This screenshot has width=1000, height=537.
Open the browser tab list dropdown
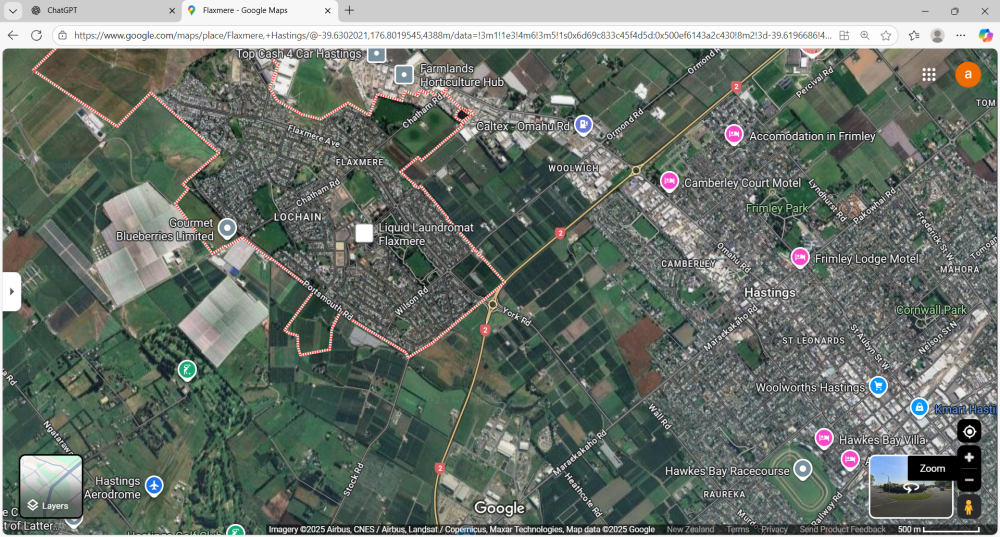(13, 10)
